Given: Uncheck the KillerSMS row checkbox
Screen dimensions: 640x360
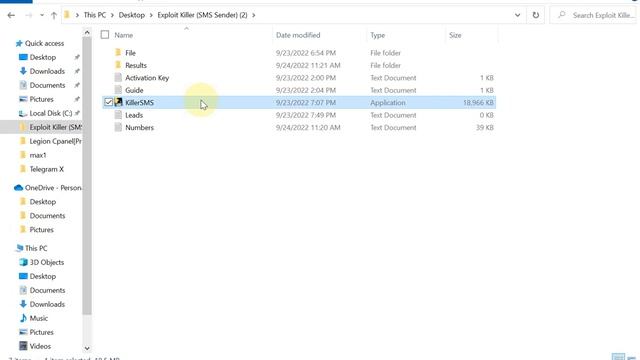Looking at the screenshot, I should click(108, 102).
